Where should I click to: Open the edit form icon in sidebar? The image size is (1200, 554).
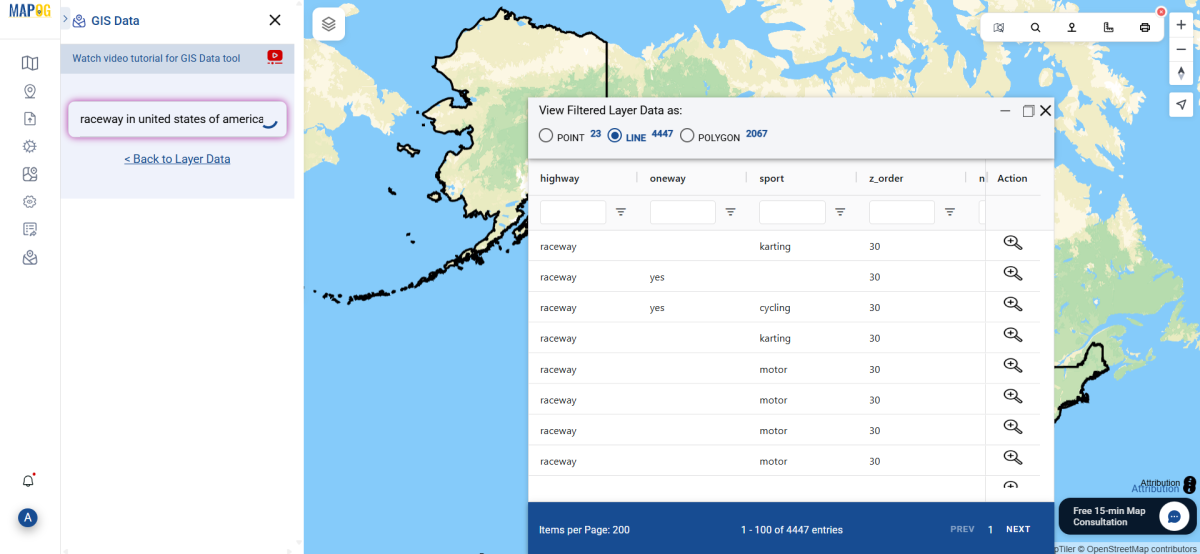[30, 229]
